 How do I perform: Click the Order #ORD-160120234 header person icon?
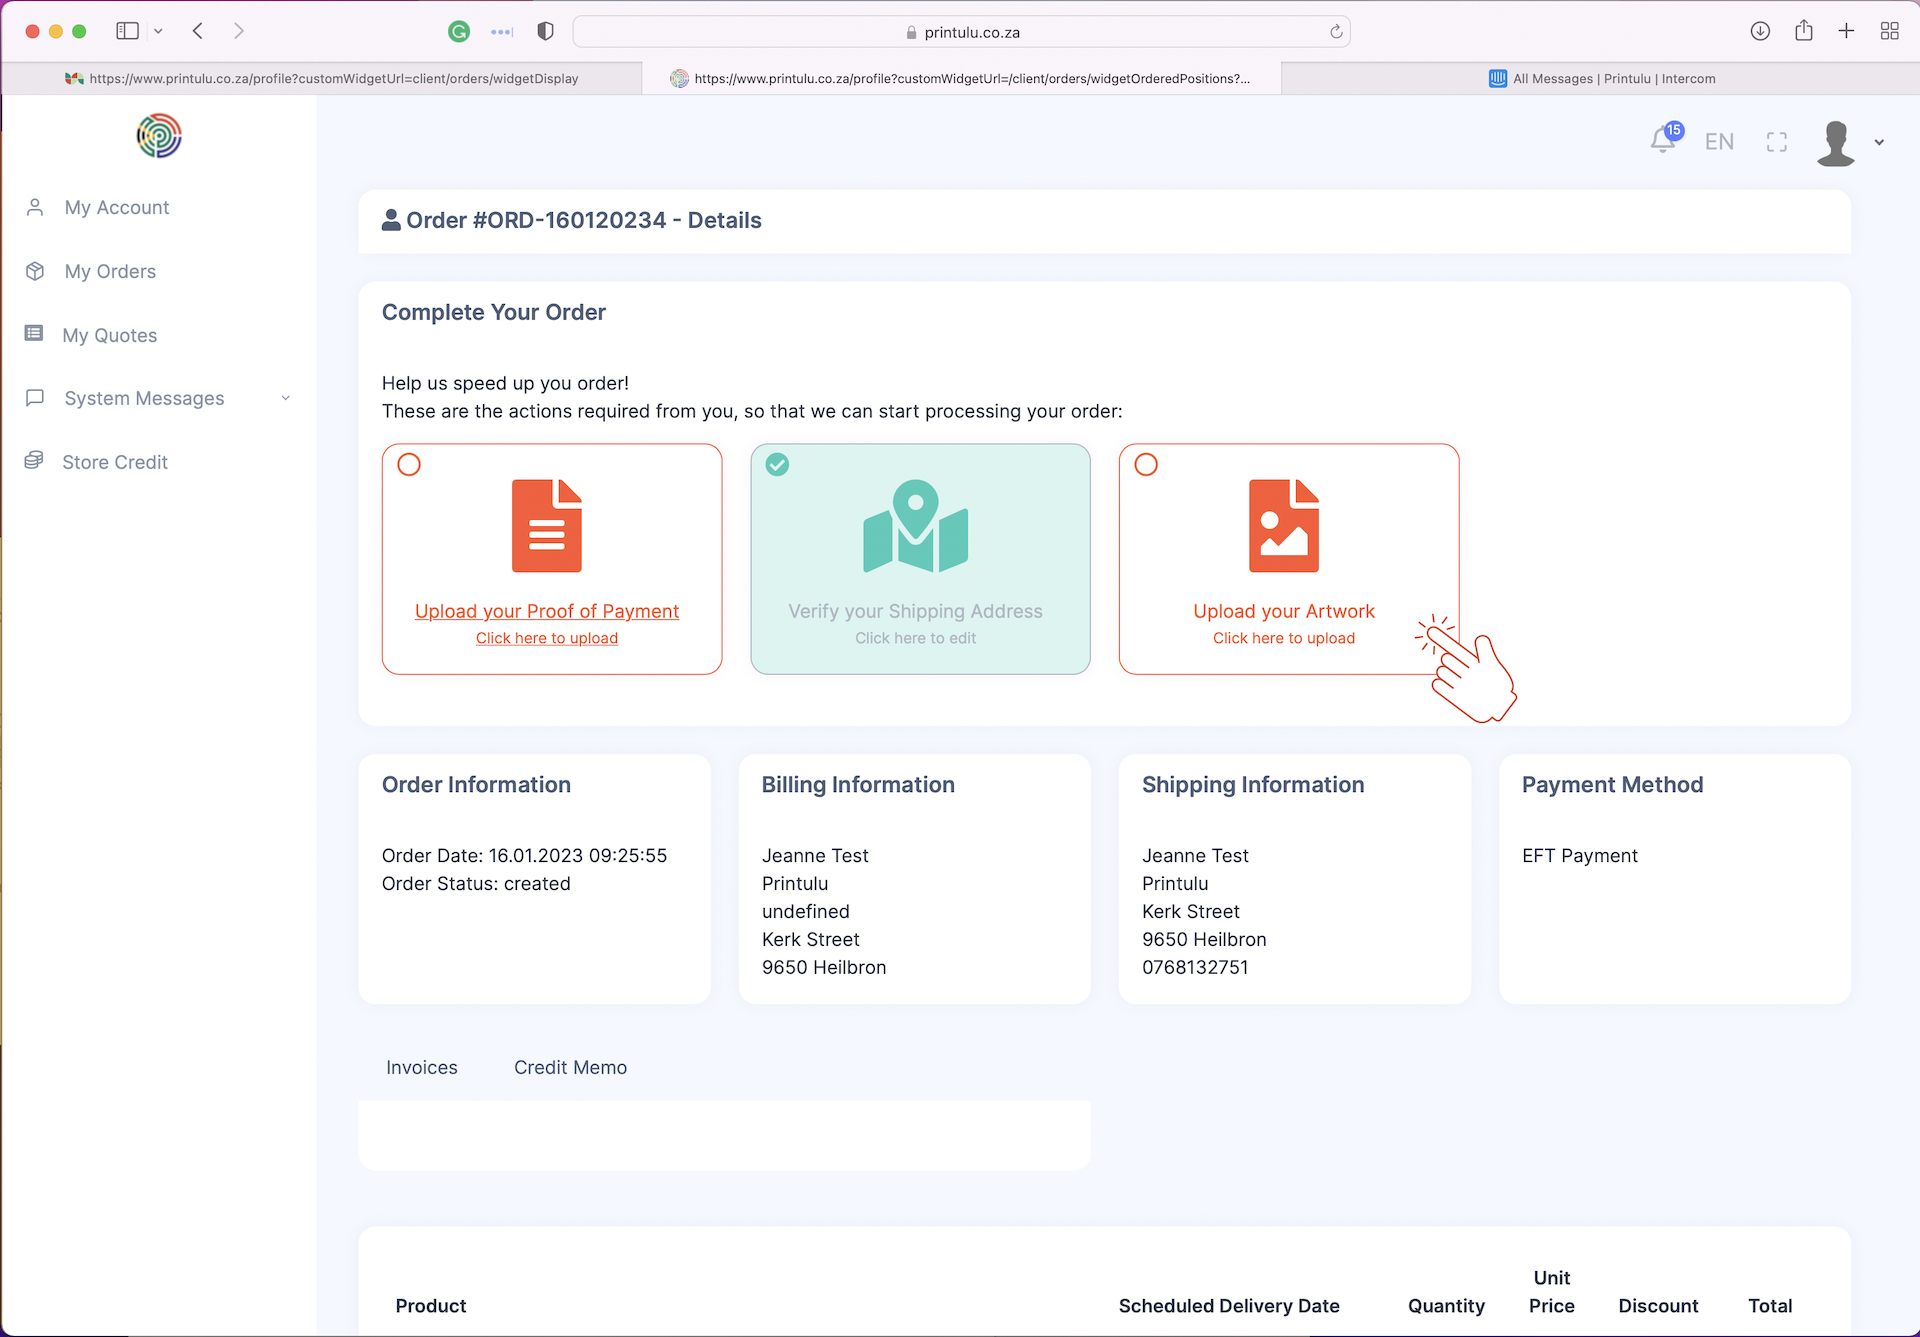pyautogui.click(x=391, y=220)
